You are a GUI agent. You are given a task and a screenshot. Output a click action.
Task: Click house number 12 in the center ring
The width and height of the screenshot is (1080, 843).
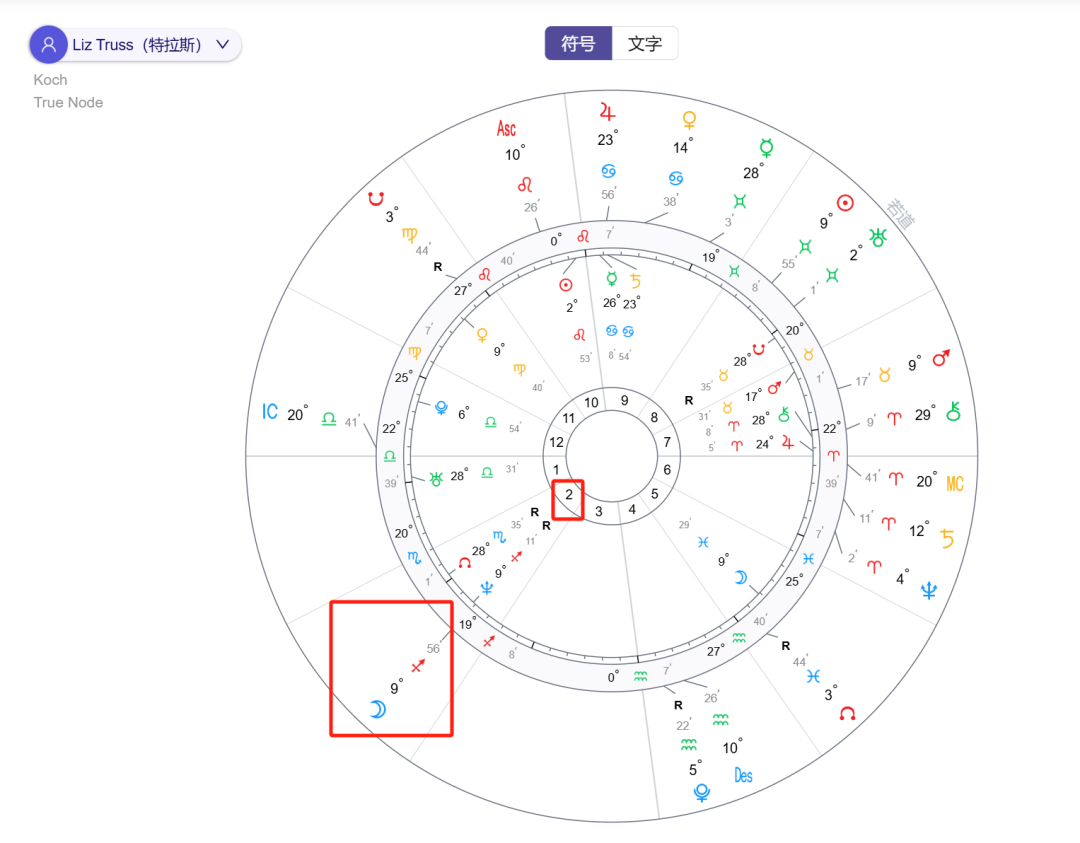pos(557,442)
